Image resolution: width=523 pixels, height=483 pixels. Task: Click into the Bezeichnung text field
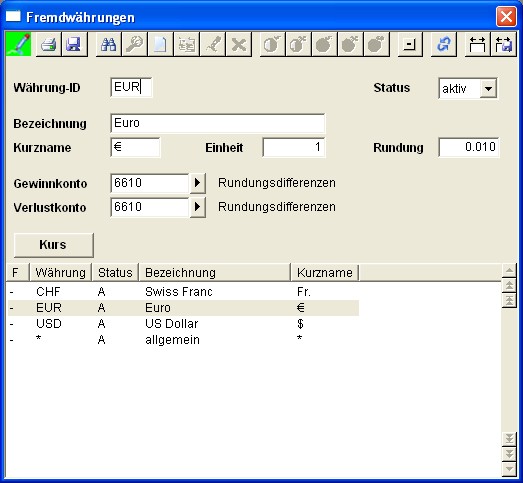(x=217, y=123)
